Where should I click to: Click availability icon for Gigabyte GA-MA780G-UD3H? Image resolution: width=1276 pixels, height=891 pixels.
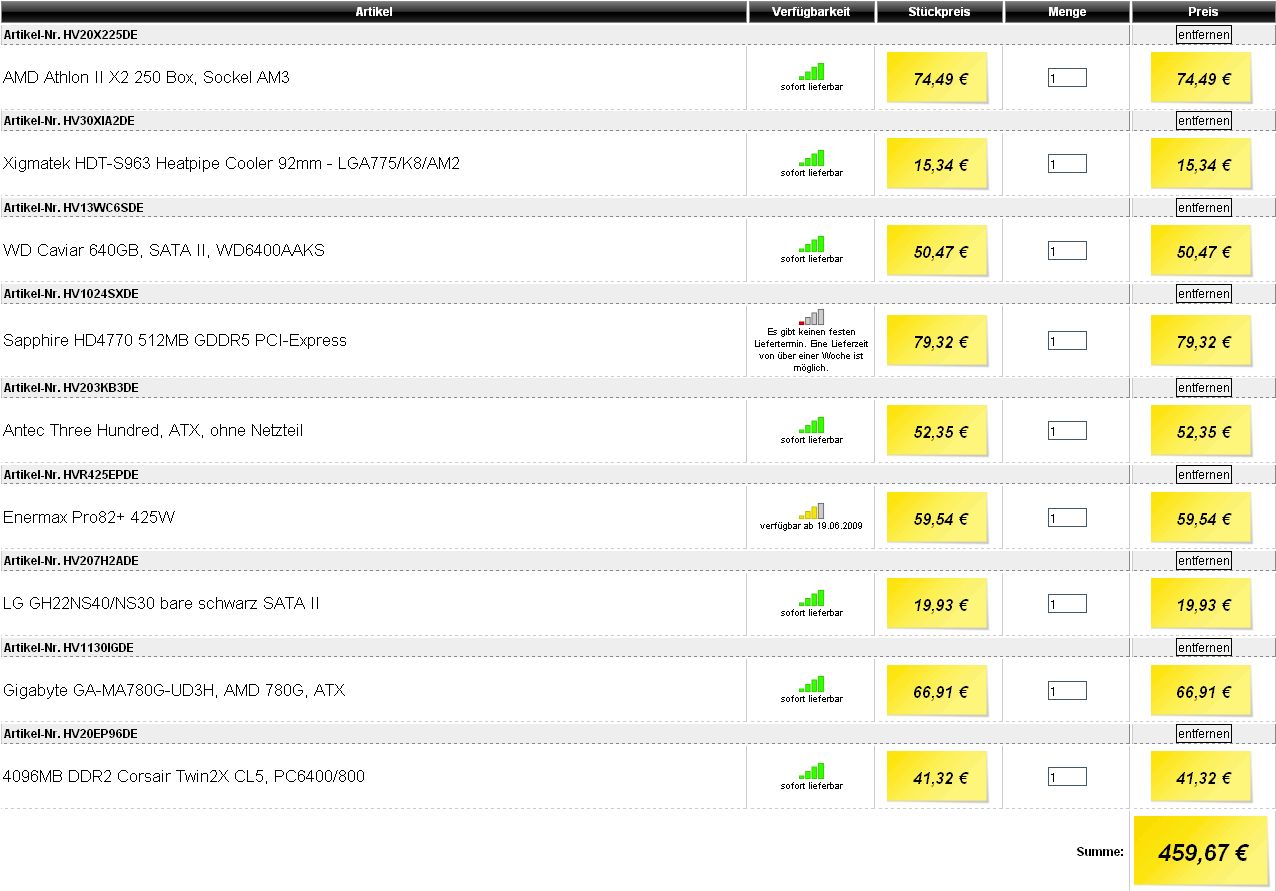pos(811,685)
